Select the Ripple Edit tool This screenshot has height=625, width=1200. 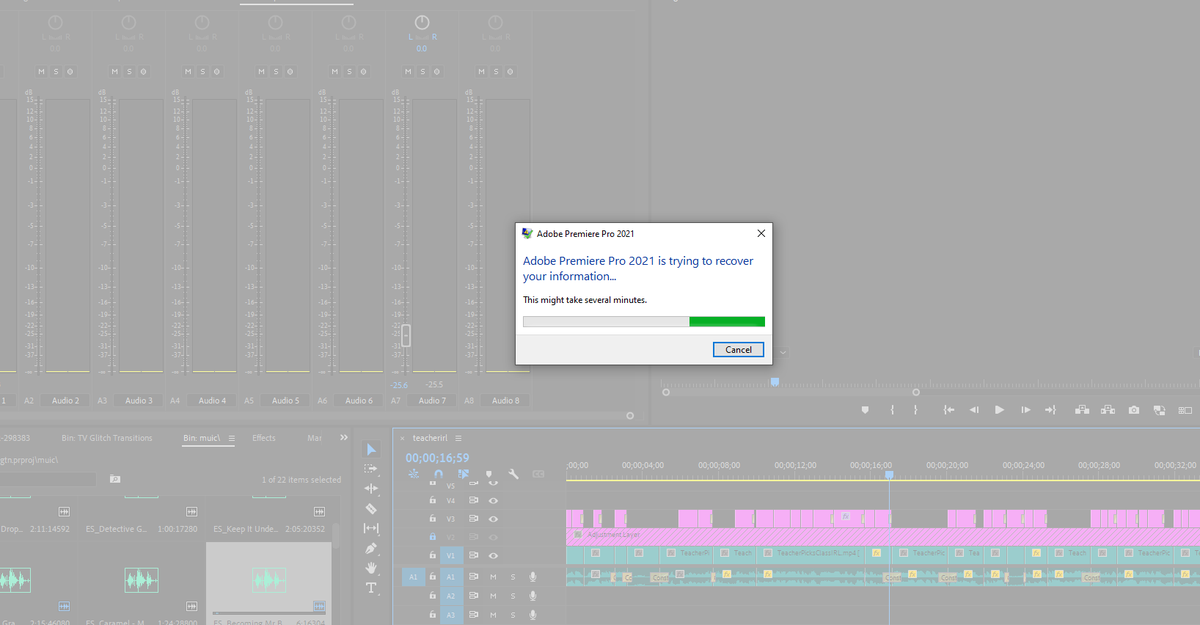pyautogui.click(x=371, y=488)
